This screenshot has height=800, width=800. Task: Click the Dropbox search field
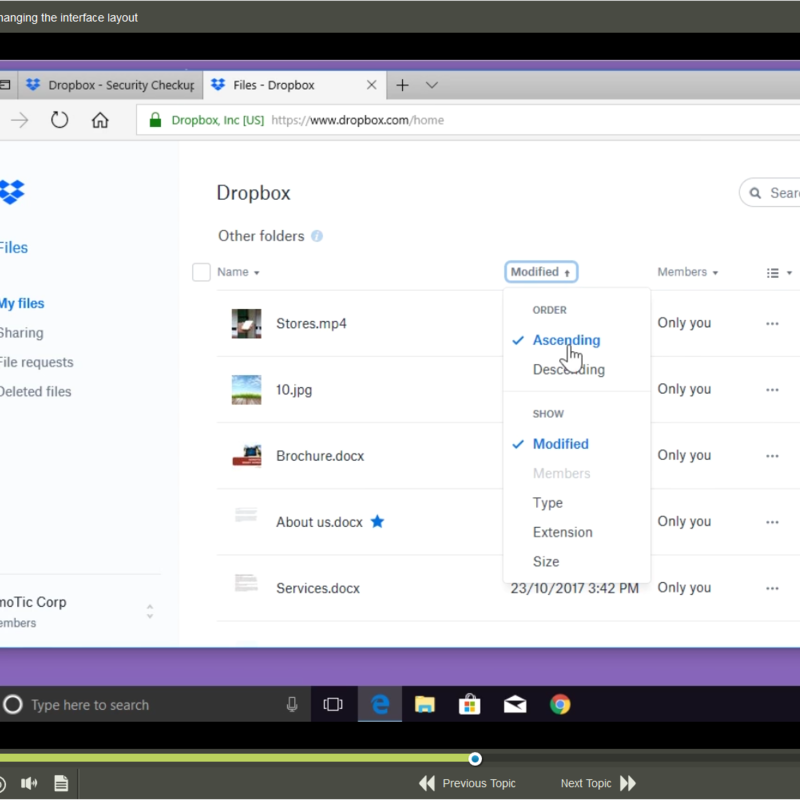(770, 193)
